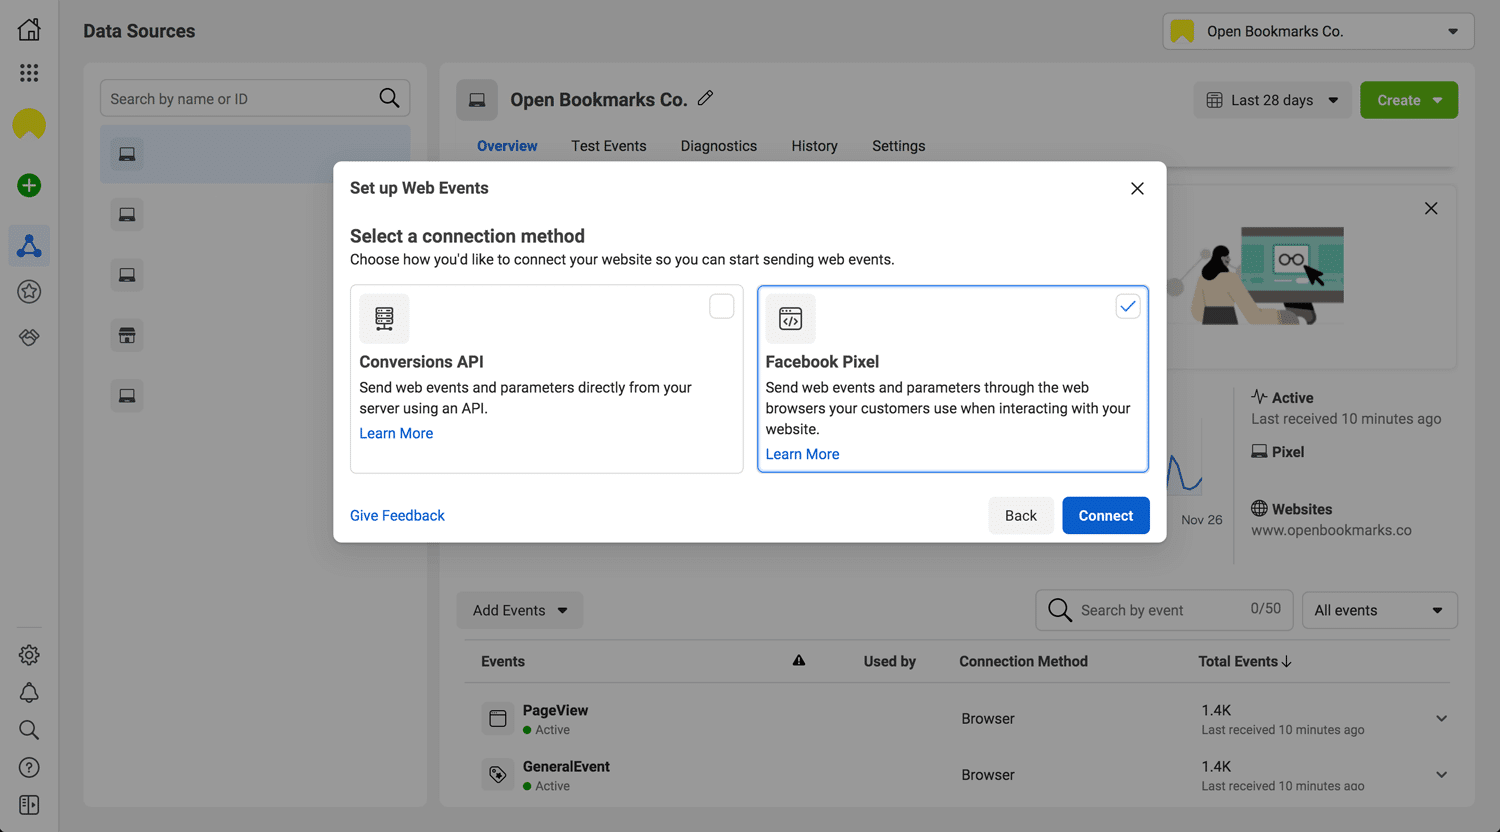Expand the GeneralEvent event row
Image resolution: width=1500 pixels, height=832 pixels.
pos(1441,774)
